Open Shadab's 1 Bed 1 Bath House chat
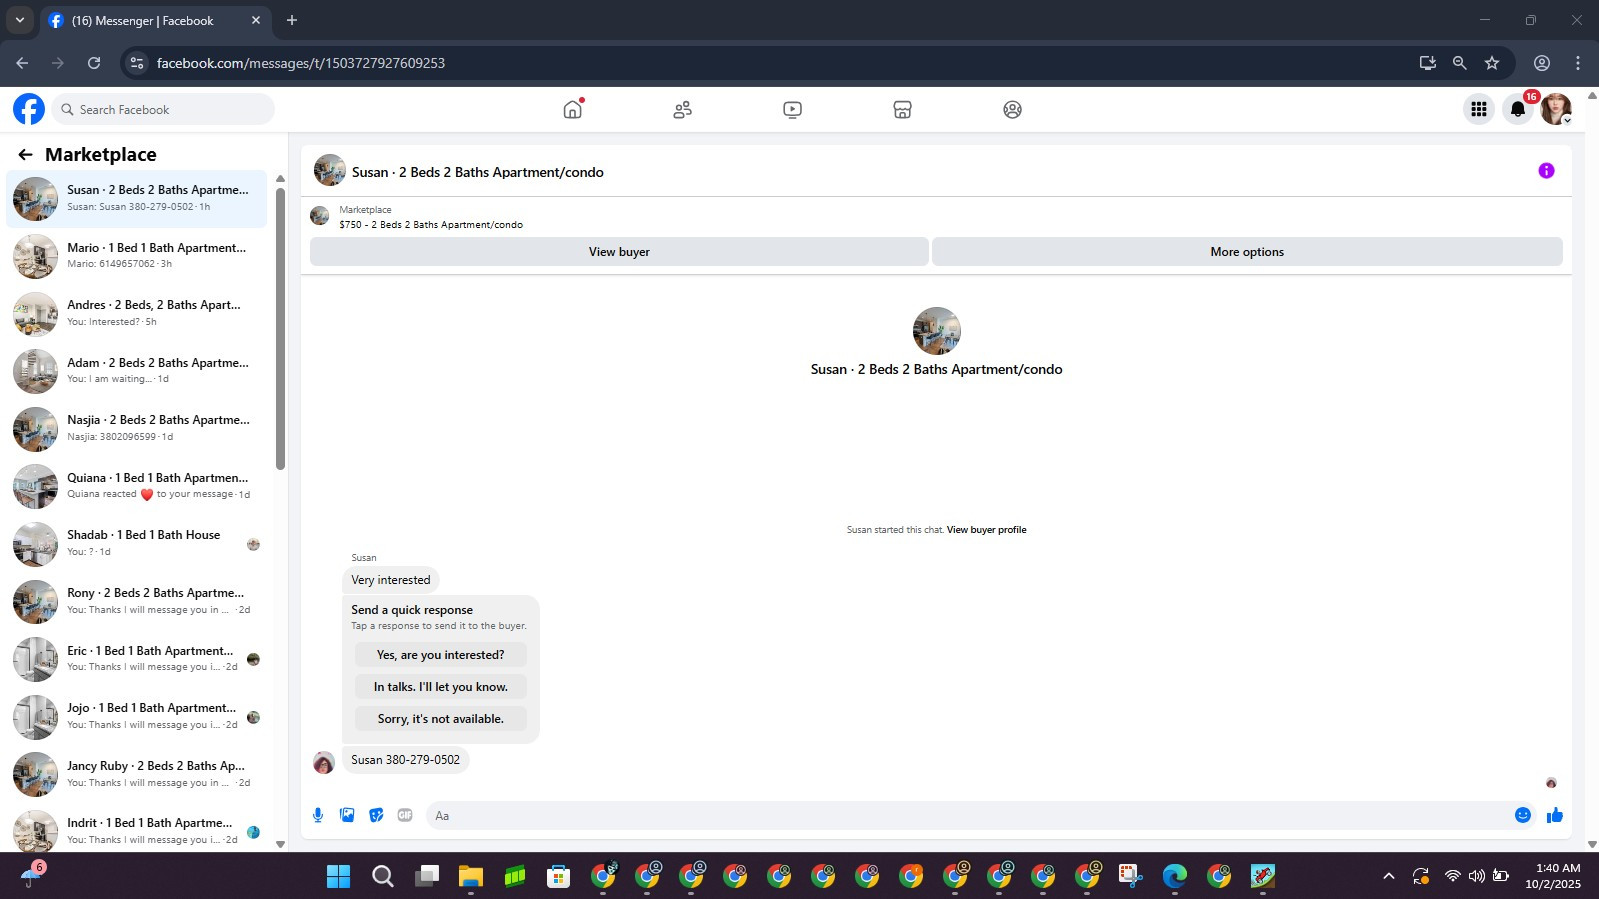Viewport: 1599px width, 899px height. click(137, 543)
